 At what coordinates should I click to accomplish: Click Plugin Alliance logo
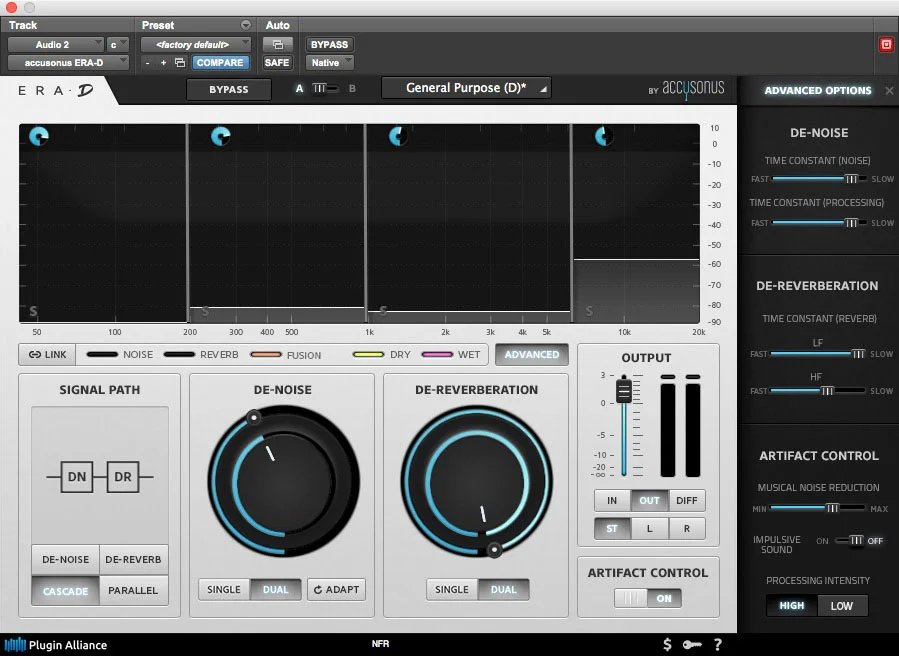[x=56, y=645]
